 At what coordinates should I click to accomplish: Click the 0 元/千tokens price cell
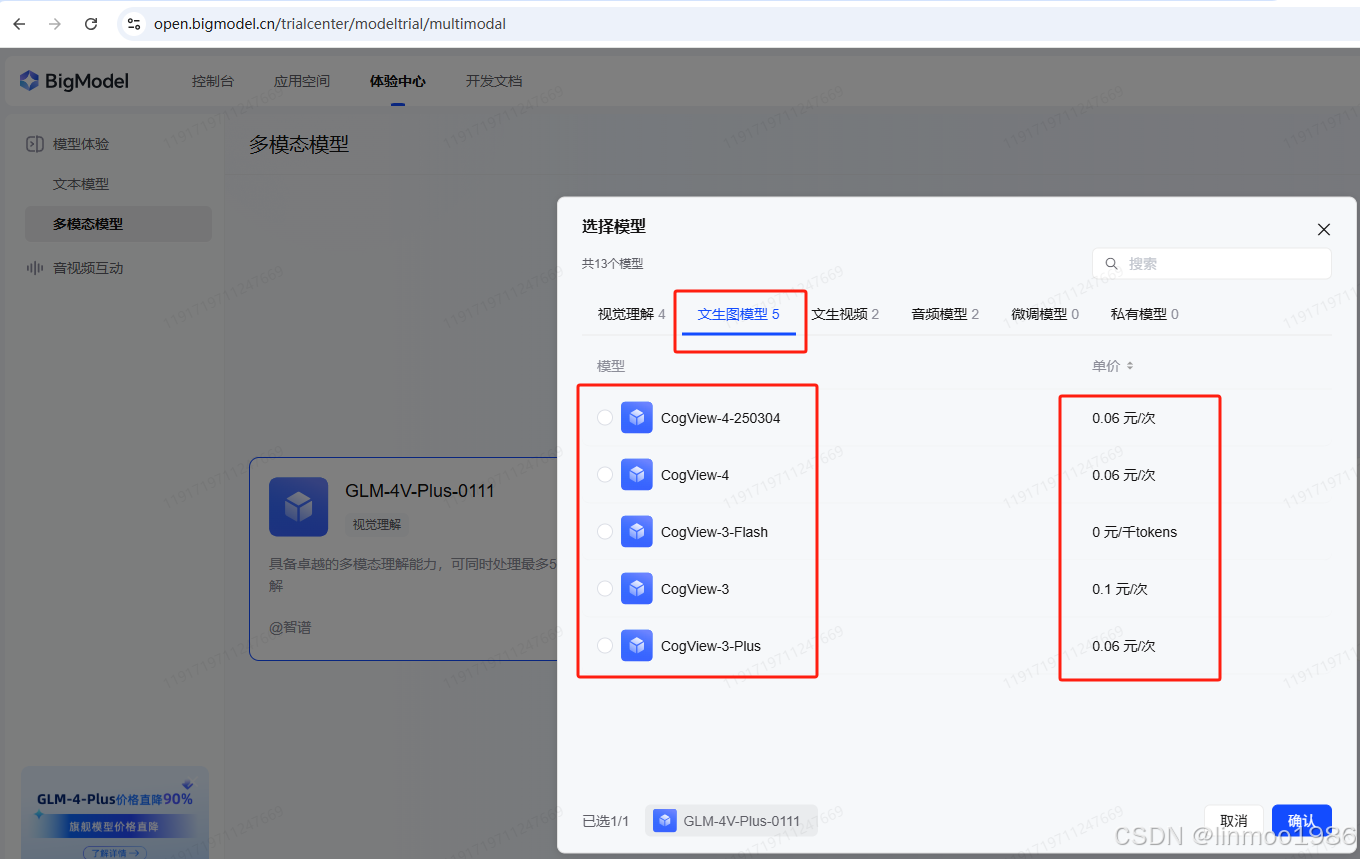click(x=1135, y=532)
